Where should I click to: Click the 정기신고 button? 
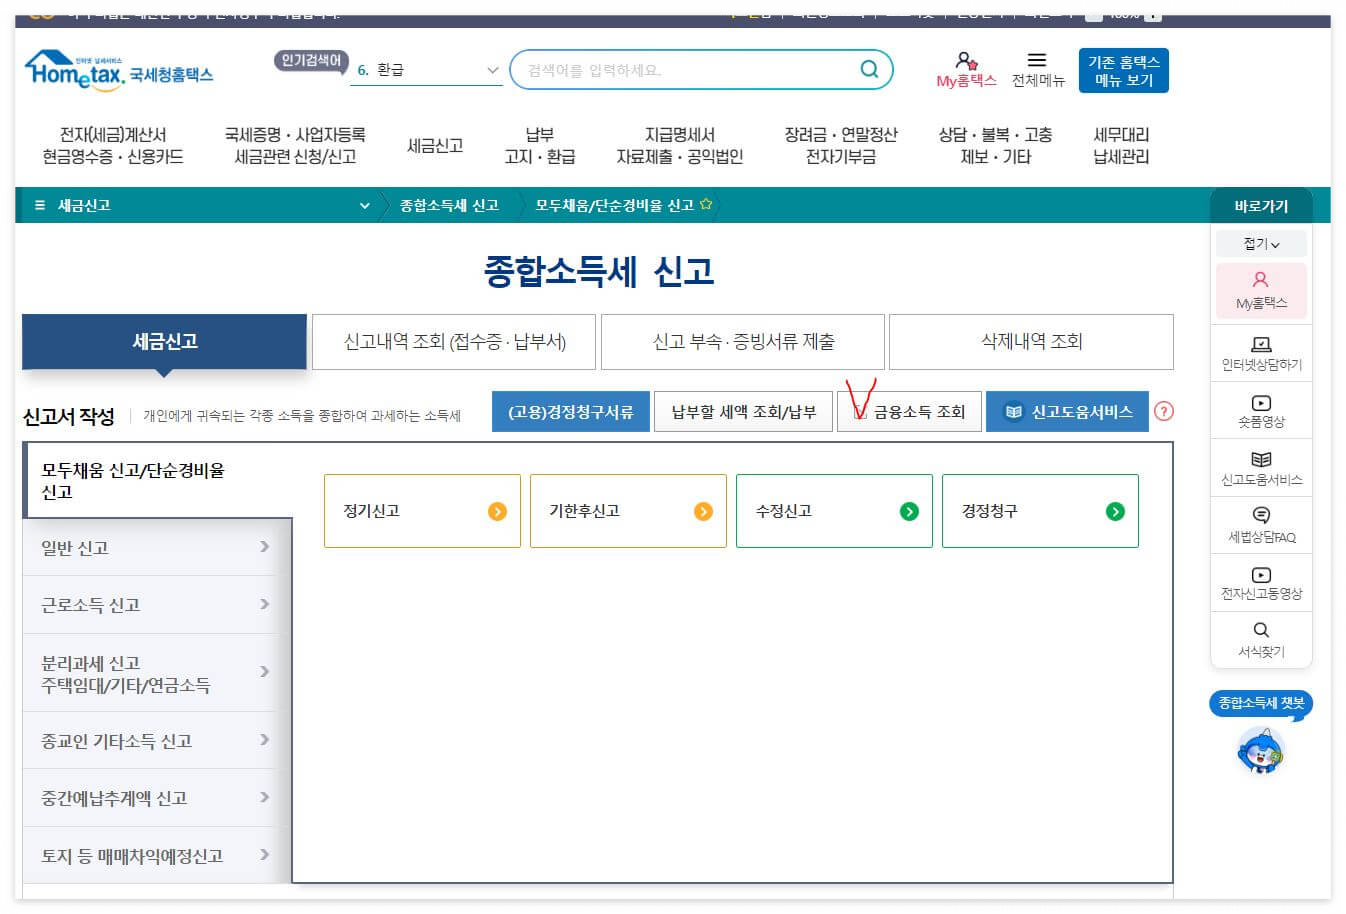[422, 511]
